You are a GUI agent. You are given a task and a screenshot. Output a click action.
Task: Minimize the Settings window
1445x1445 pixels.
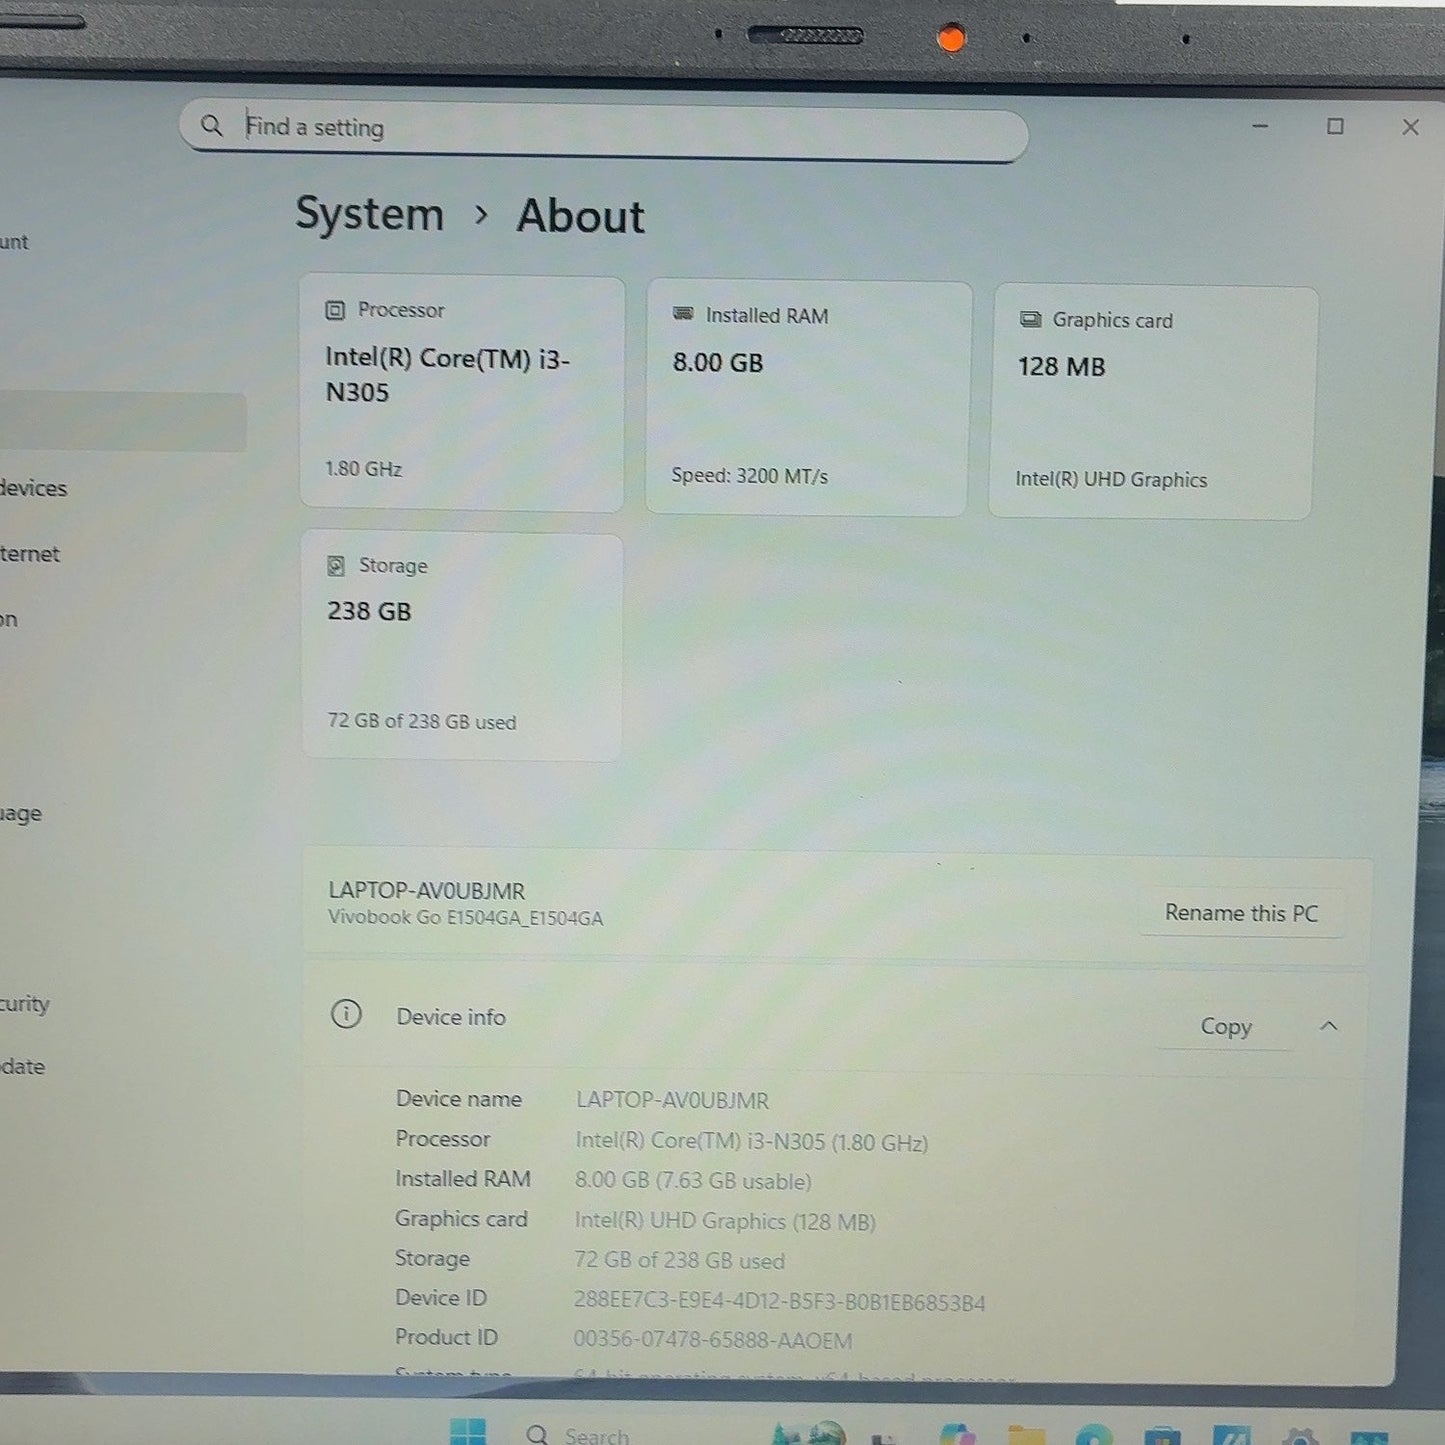coord(1260,126)
